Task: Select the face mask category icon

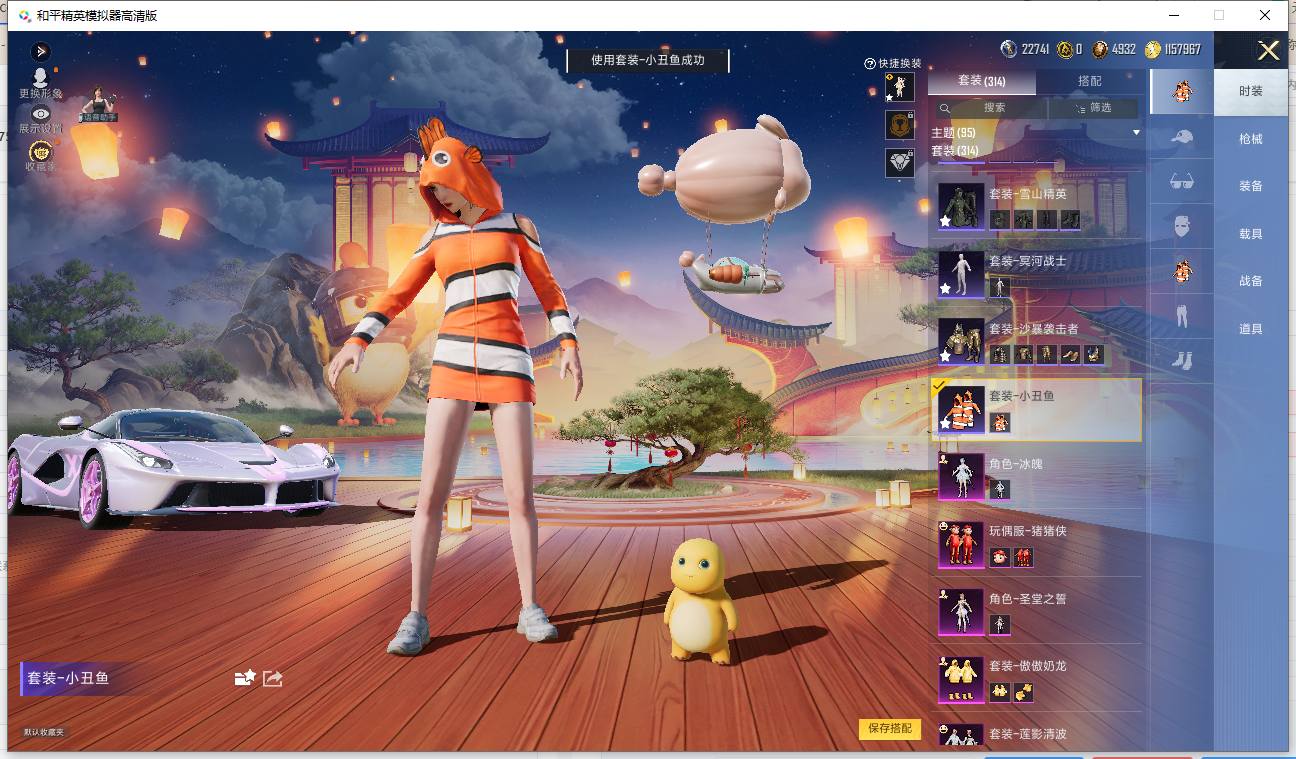Action: (1182, 226)
